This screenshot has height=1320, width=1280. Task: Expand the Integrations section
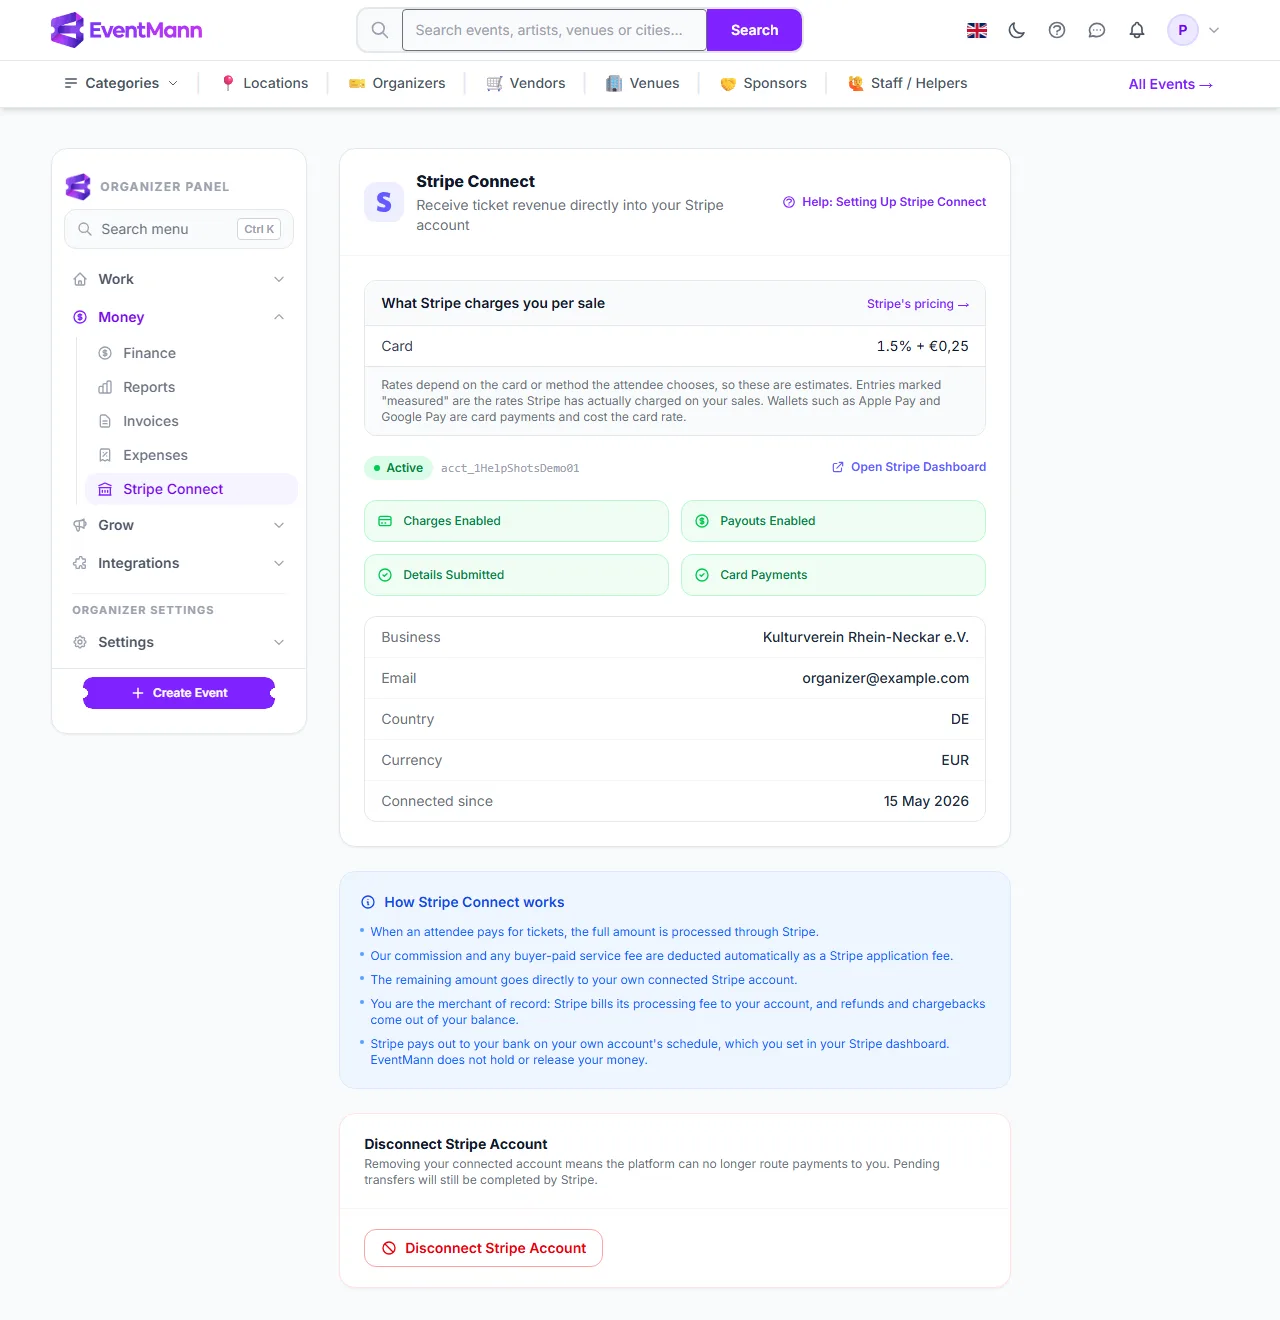tap(179, 563)
